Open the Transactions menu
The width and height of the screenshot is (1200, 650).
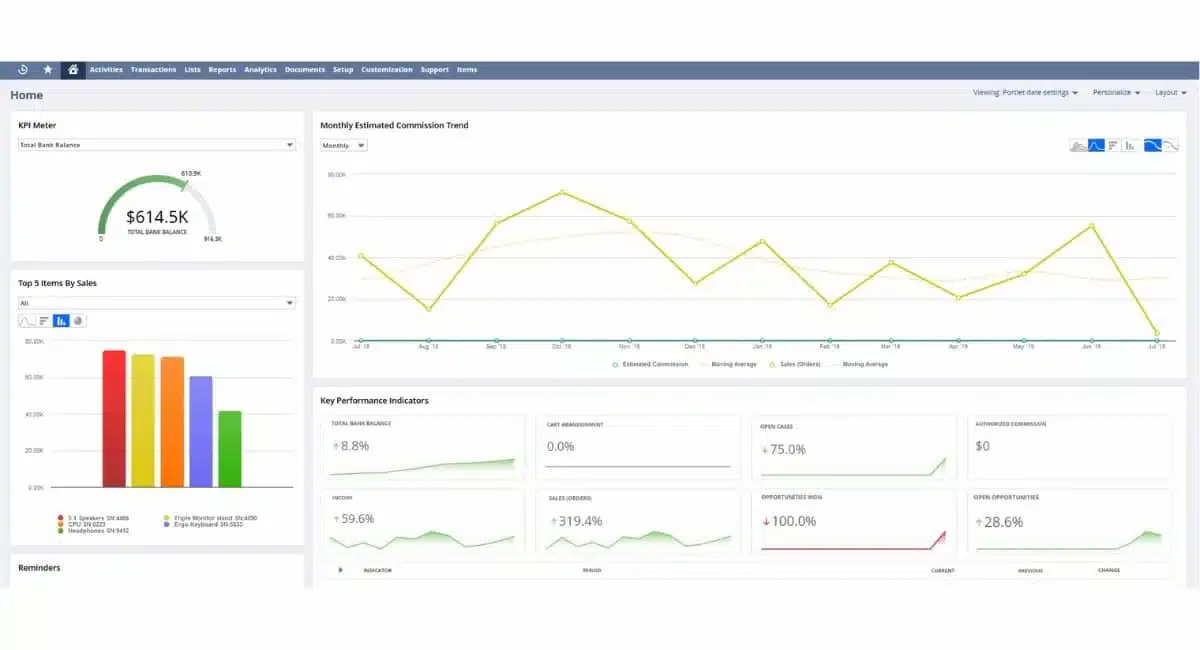click(x=153, y=70)
